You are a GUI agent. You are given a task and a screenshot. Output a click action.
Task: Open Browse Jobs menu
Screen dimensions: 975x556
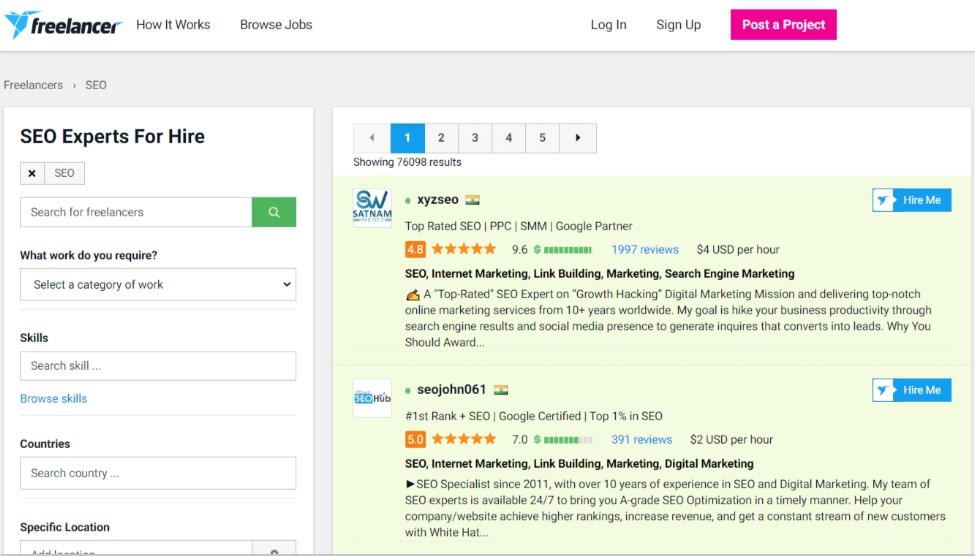coord(276,25)
